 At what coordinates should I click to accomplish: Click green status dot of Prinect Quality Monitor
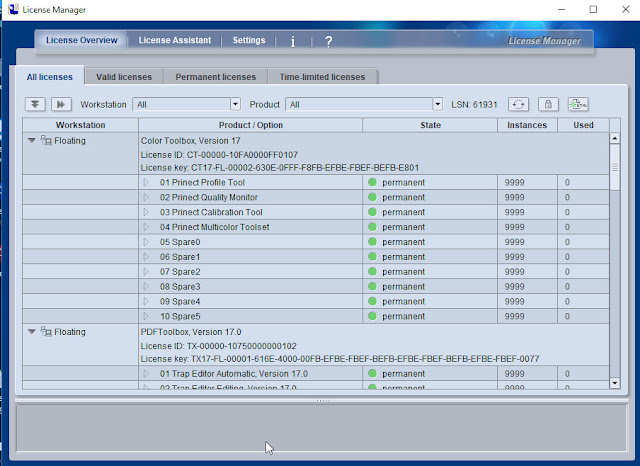click(372, 197)
